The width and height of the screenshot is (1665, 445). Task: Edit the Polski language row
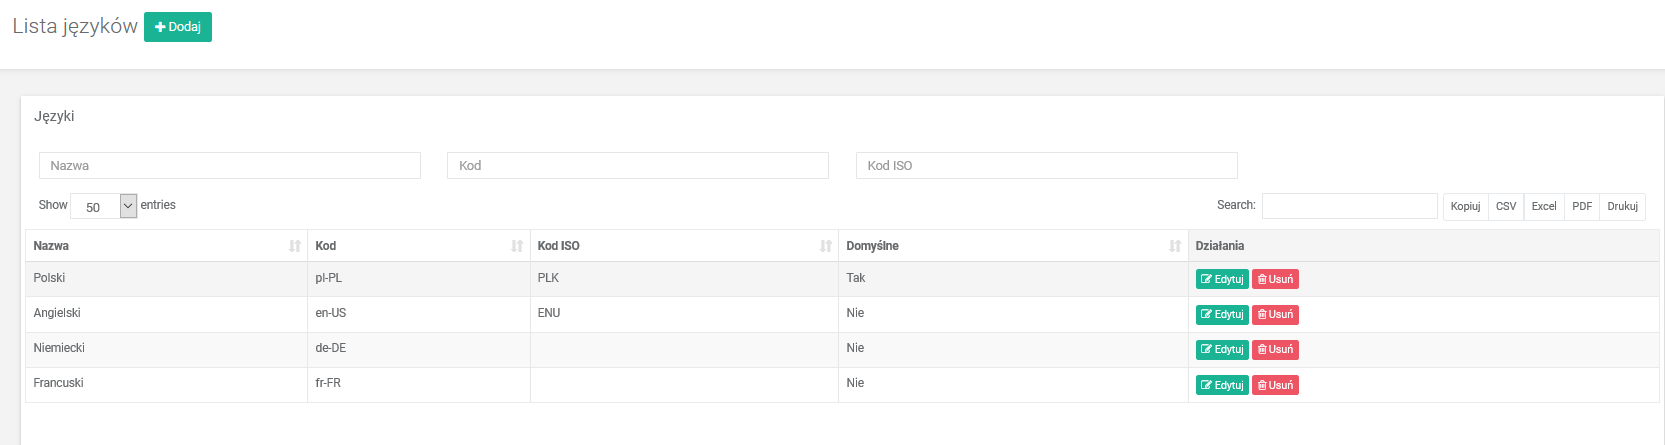[x=1222, y=279]
